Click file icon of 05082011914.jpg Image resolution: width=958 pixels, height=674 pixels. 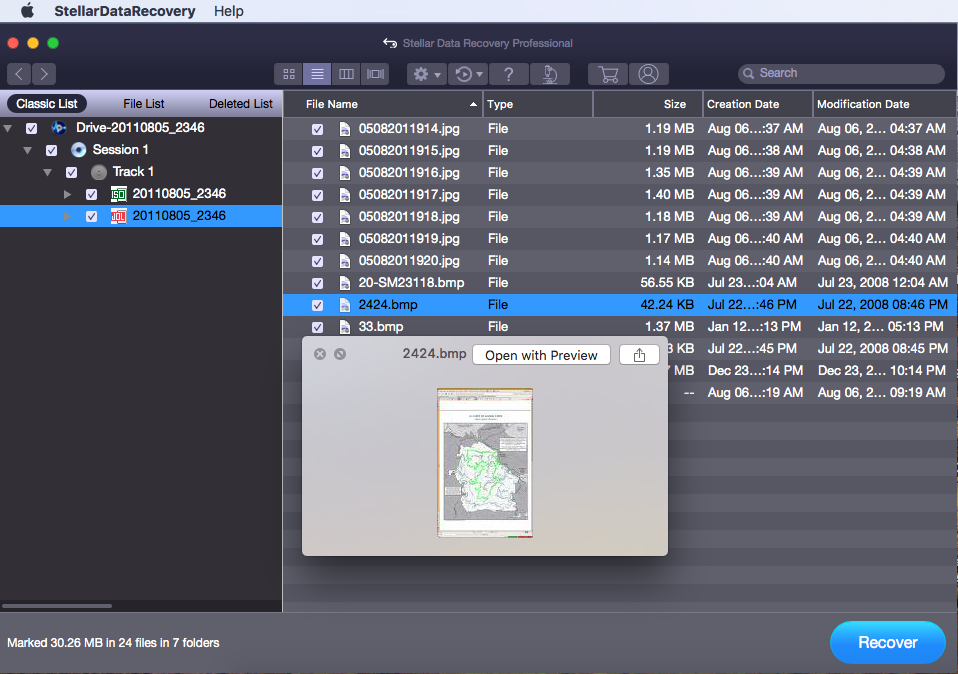click(345, 129)
